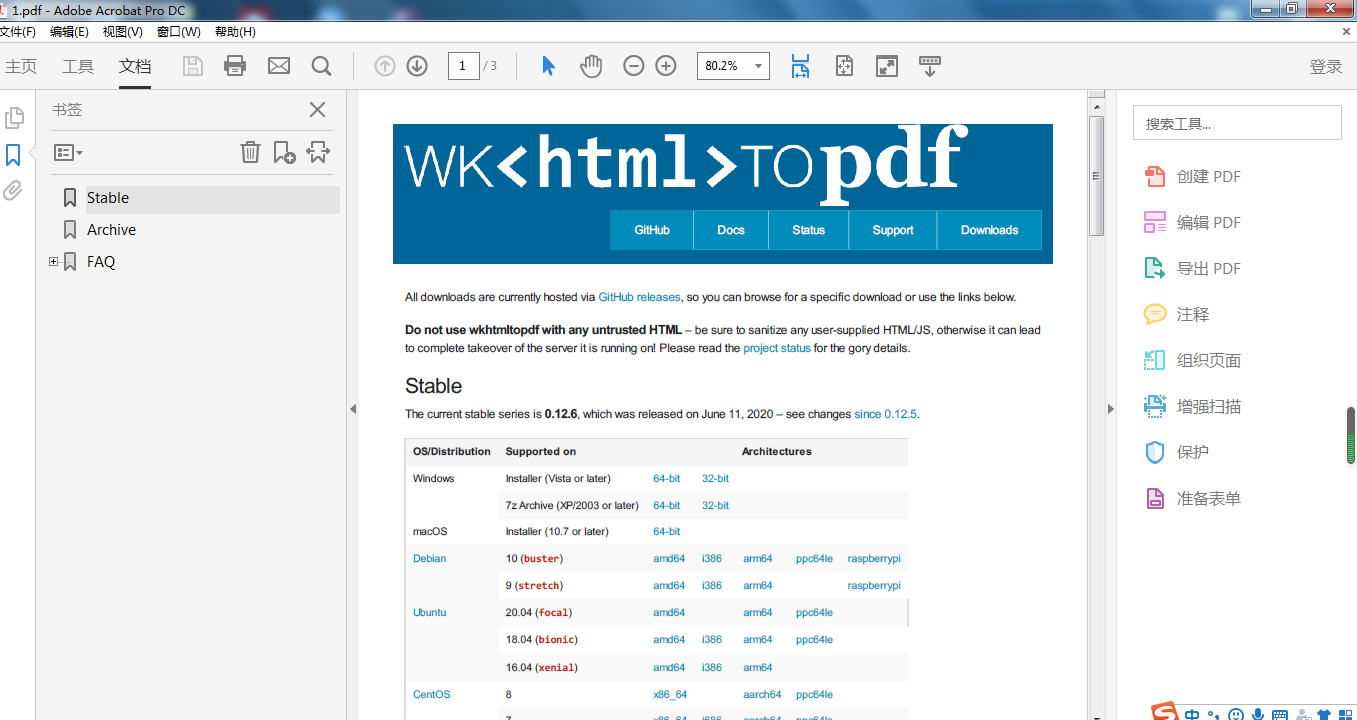
Task: Click the page number input field
Action: click(x=463, y=66)
